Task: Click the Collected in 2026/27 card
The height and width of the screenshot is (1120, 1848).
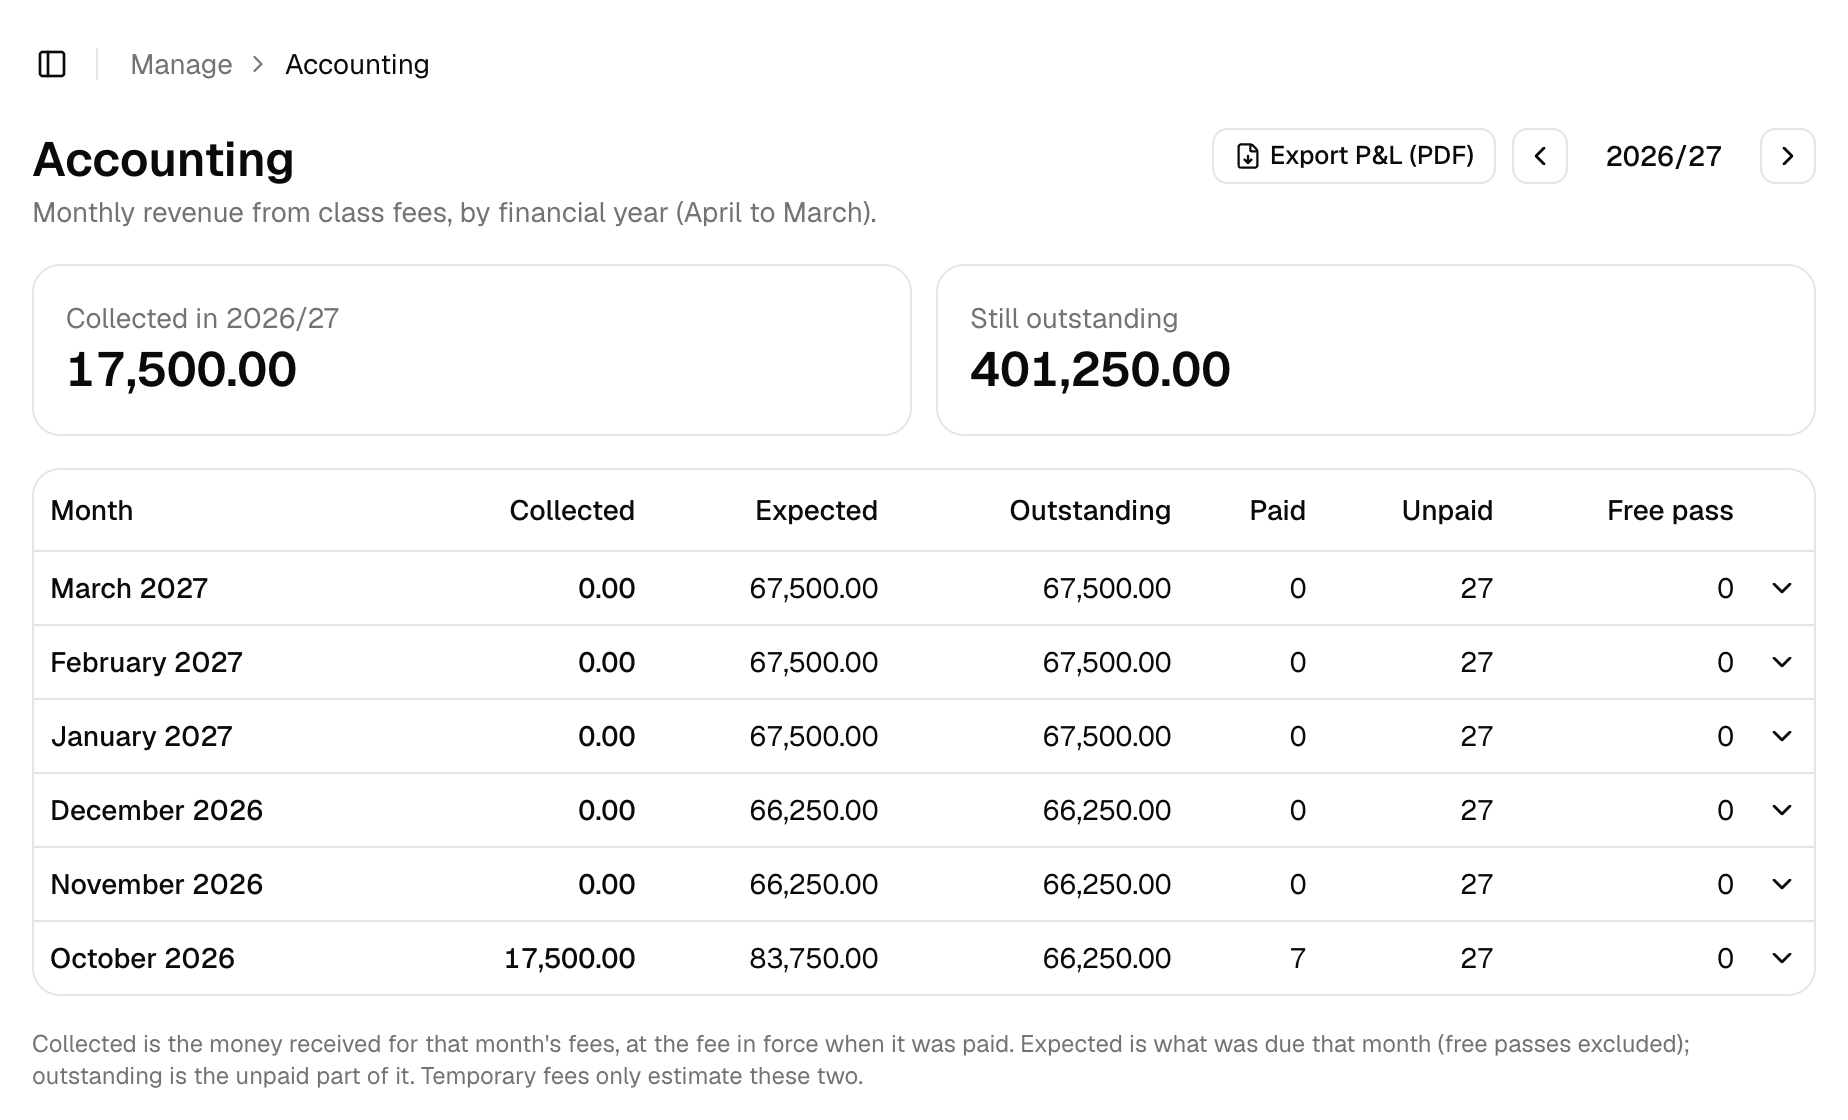Action: point(472,350)
